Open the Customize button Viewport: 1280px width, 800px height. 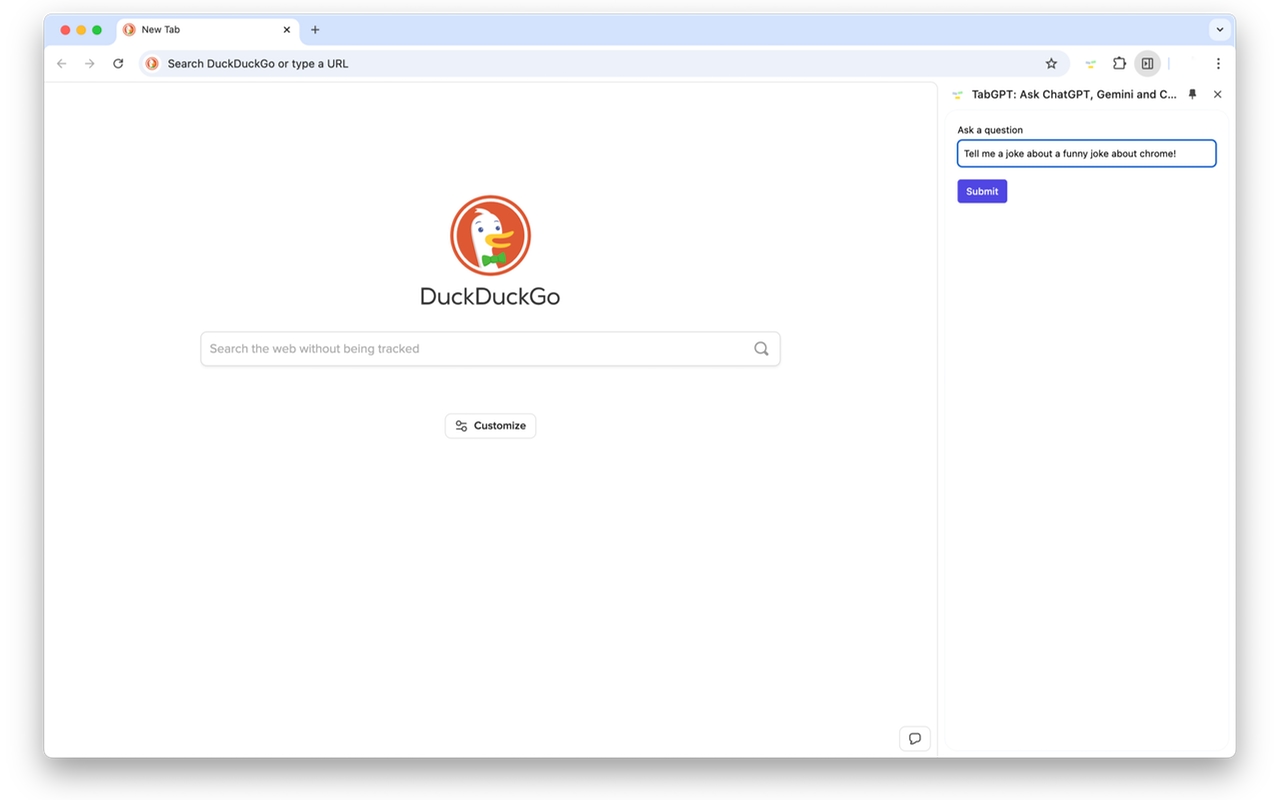tap(490, 426)
